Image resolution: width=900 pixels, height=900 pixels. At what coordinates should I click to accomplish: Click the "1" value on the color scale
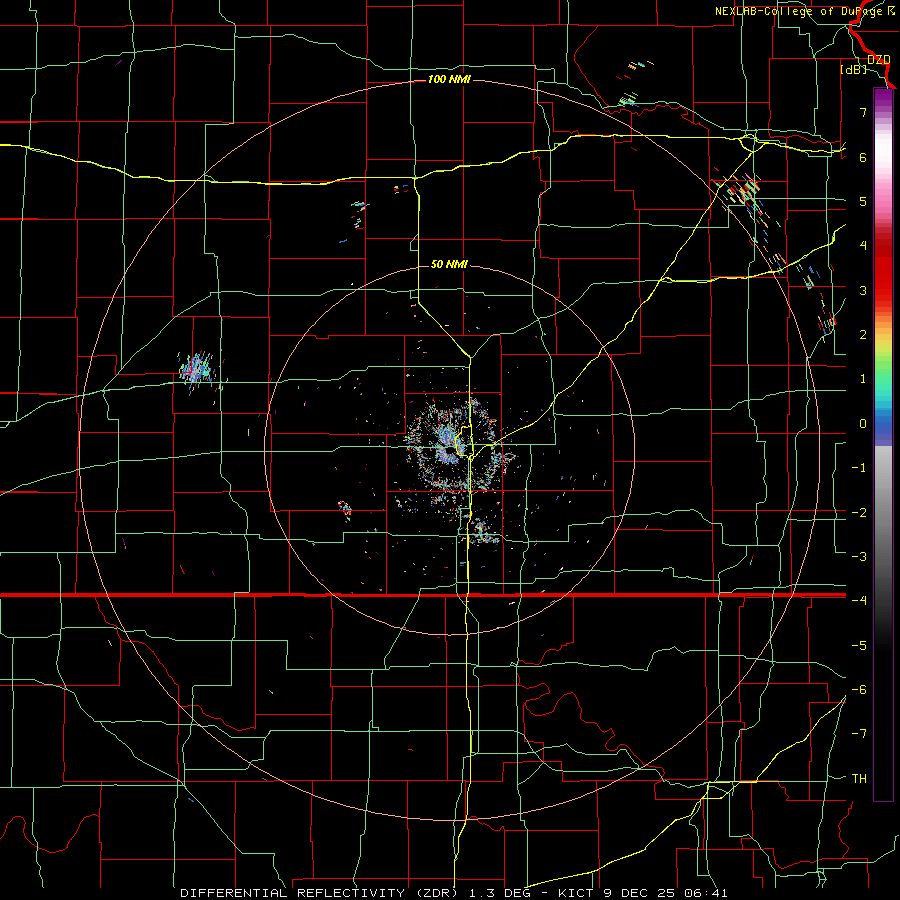[863, 379]
